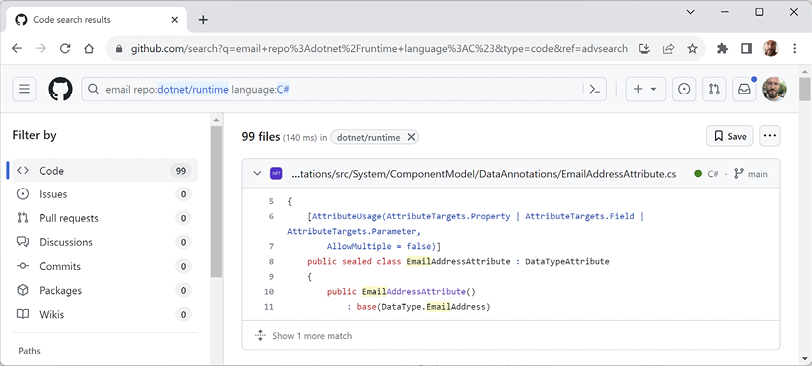Open the Chrome three-dot menu
Screen dimensions: 812x366
pos(795,49)
